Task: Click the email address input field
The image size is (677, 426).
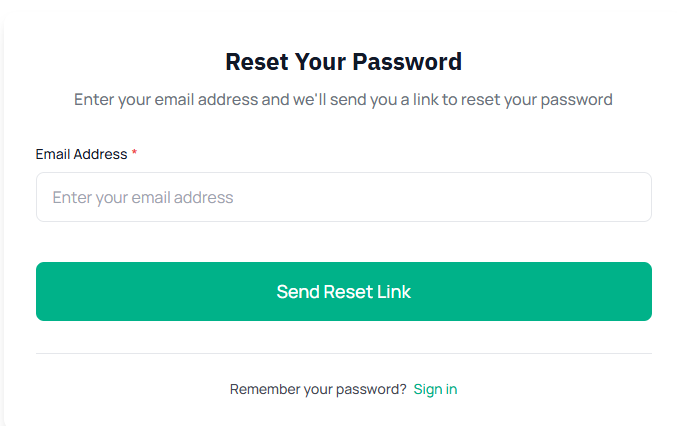Action: [x=343, y=197]
